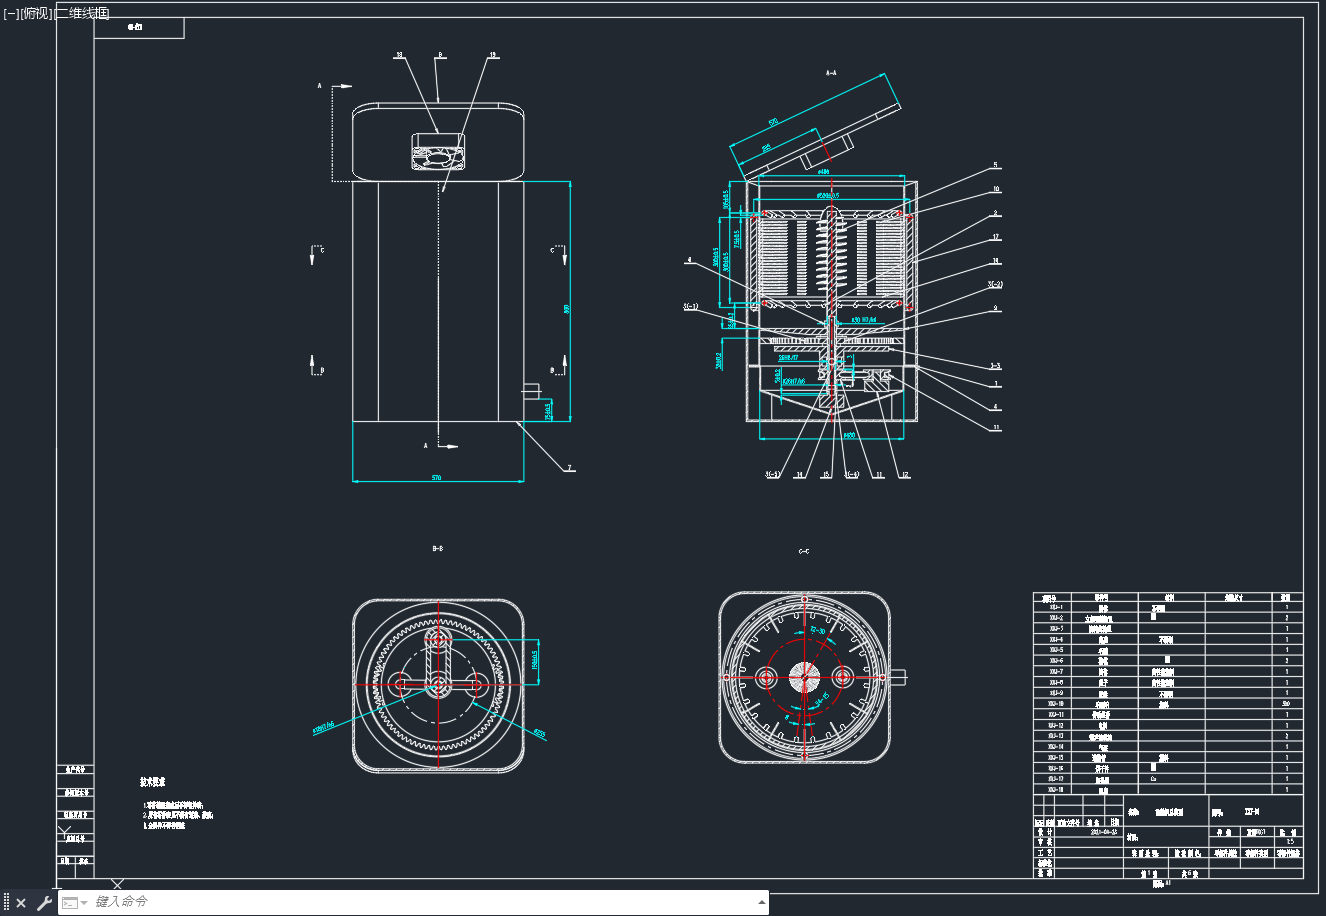This screenshot has width=1326, height=916.
Task: Select the B-B section view label
Action: (x=437, y=549)
